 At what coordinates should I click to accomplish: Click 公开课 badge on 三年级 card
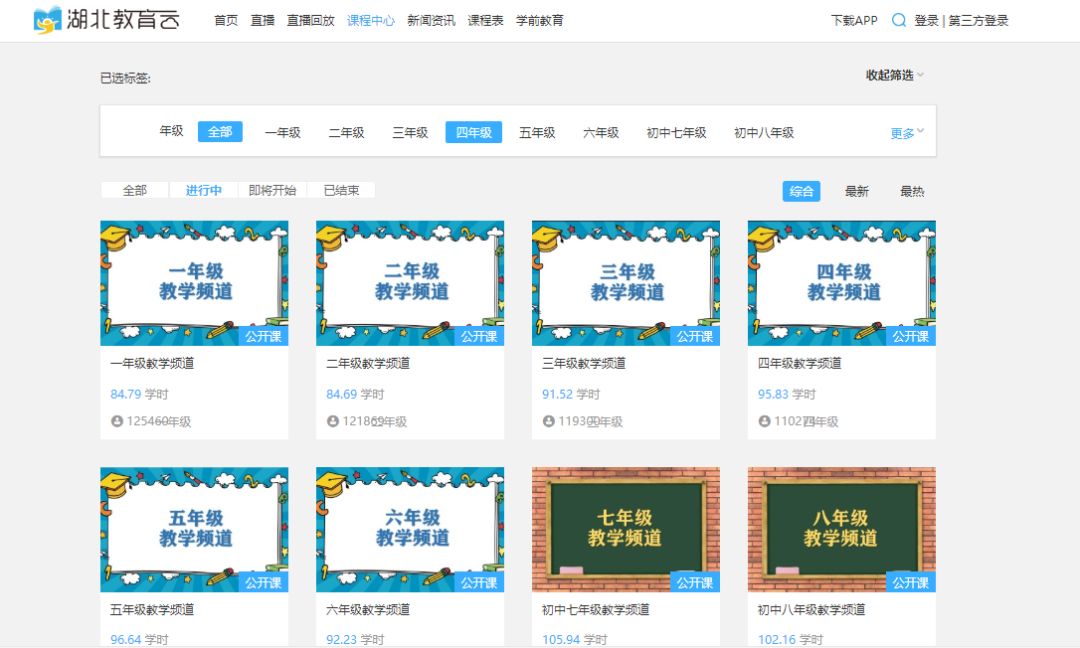[694, 336]
